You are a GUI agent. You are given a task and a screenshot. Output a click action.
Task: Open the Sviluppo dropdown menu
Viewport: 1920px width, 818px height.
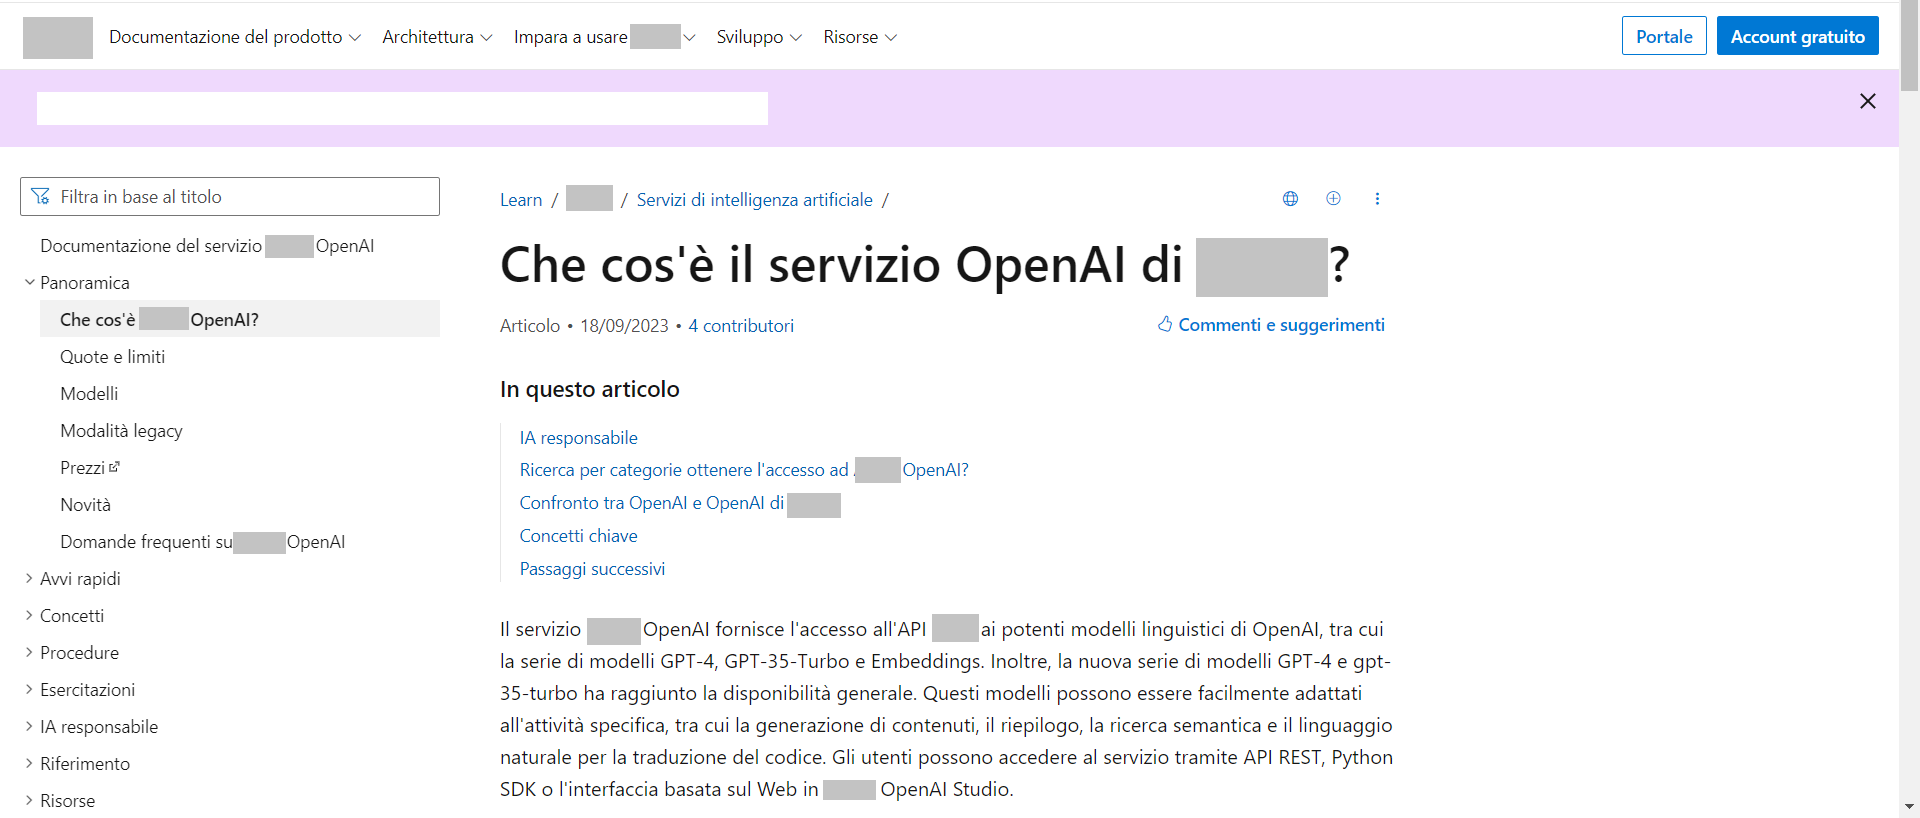coord(759,37)
